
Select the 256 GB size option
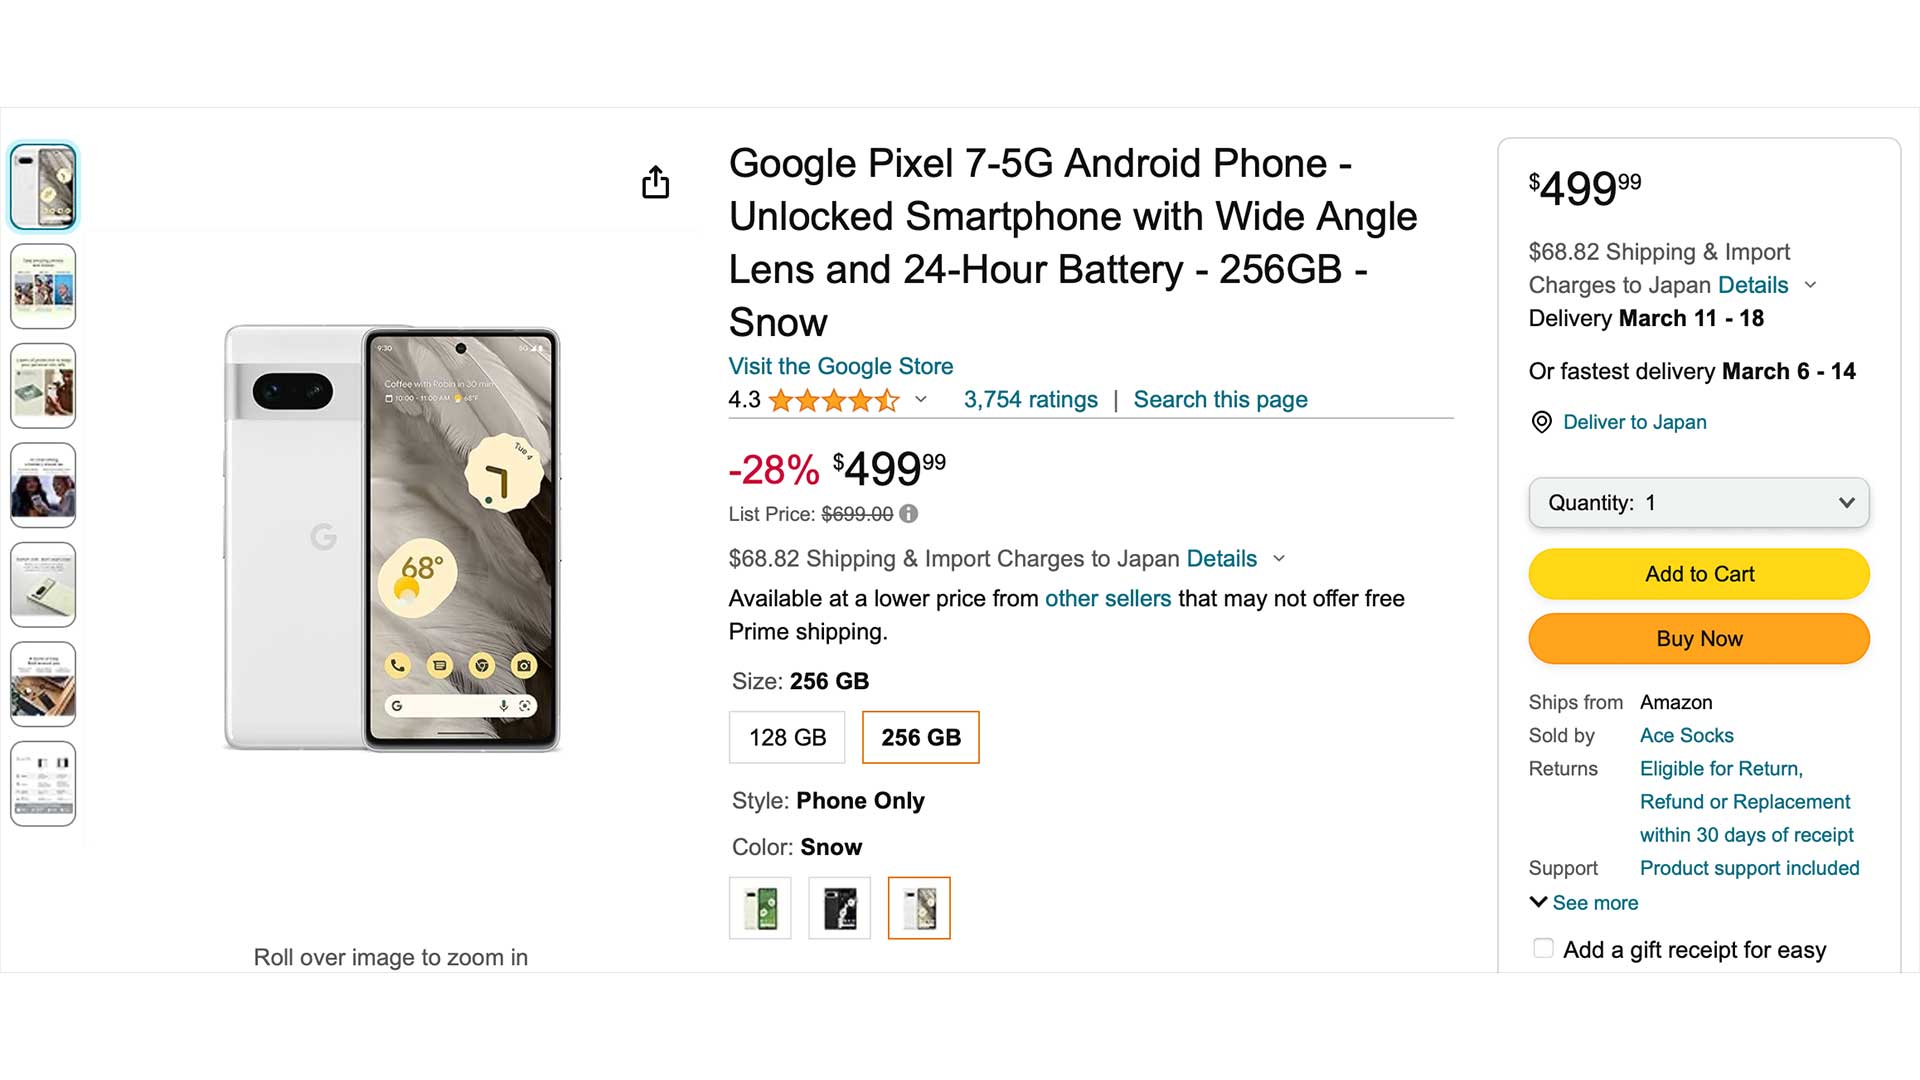pyautogui.click(x=920, y=738)
